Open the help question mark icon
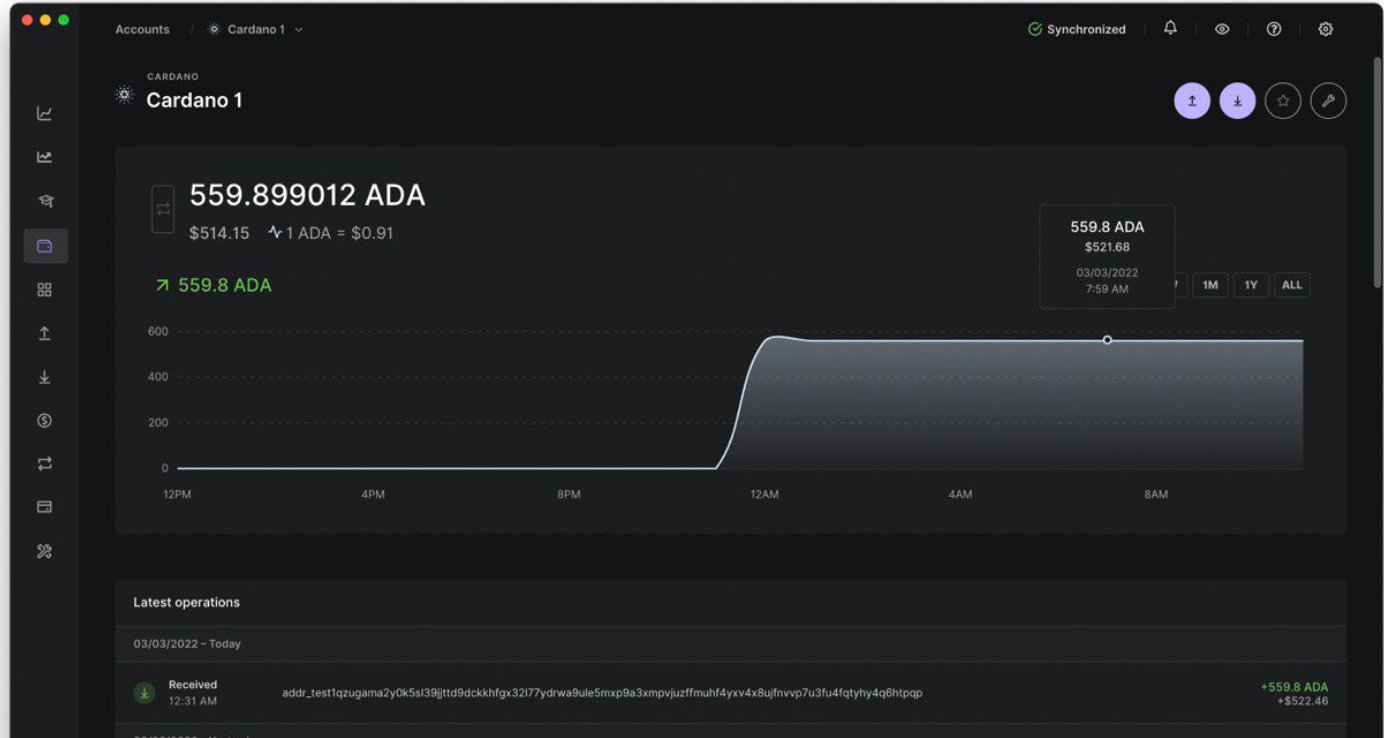Screen dimensions: 1384x738 pyautogui.click(x=1274, y=29)
